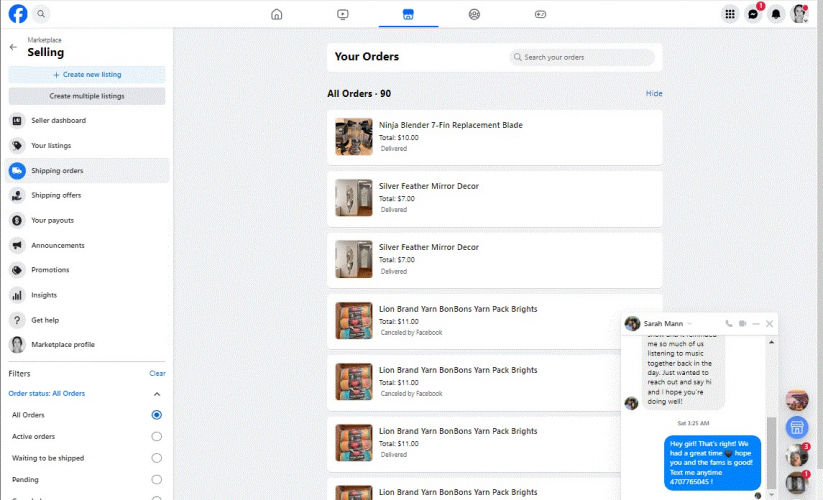
Task: Clear the filters
Action: [x=157, y=374]
